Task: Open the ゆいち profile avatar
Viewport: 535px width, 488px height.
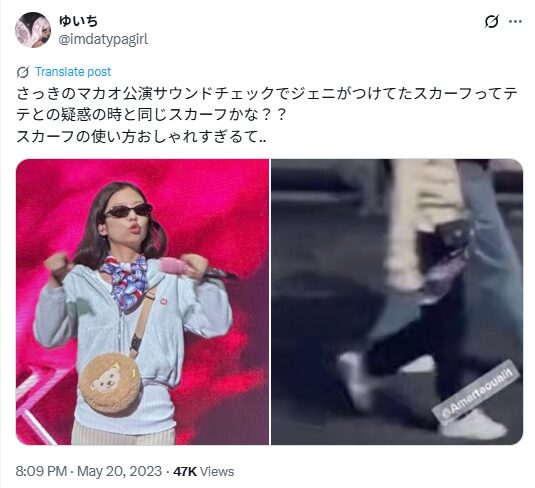Action: pos(33,30)
